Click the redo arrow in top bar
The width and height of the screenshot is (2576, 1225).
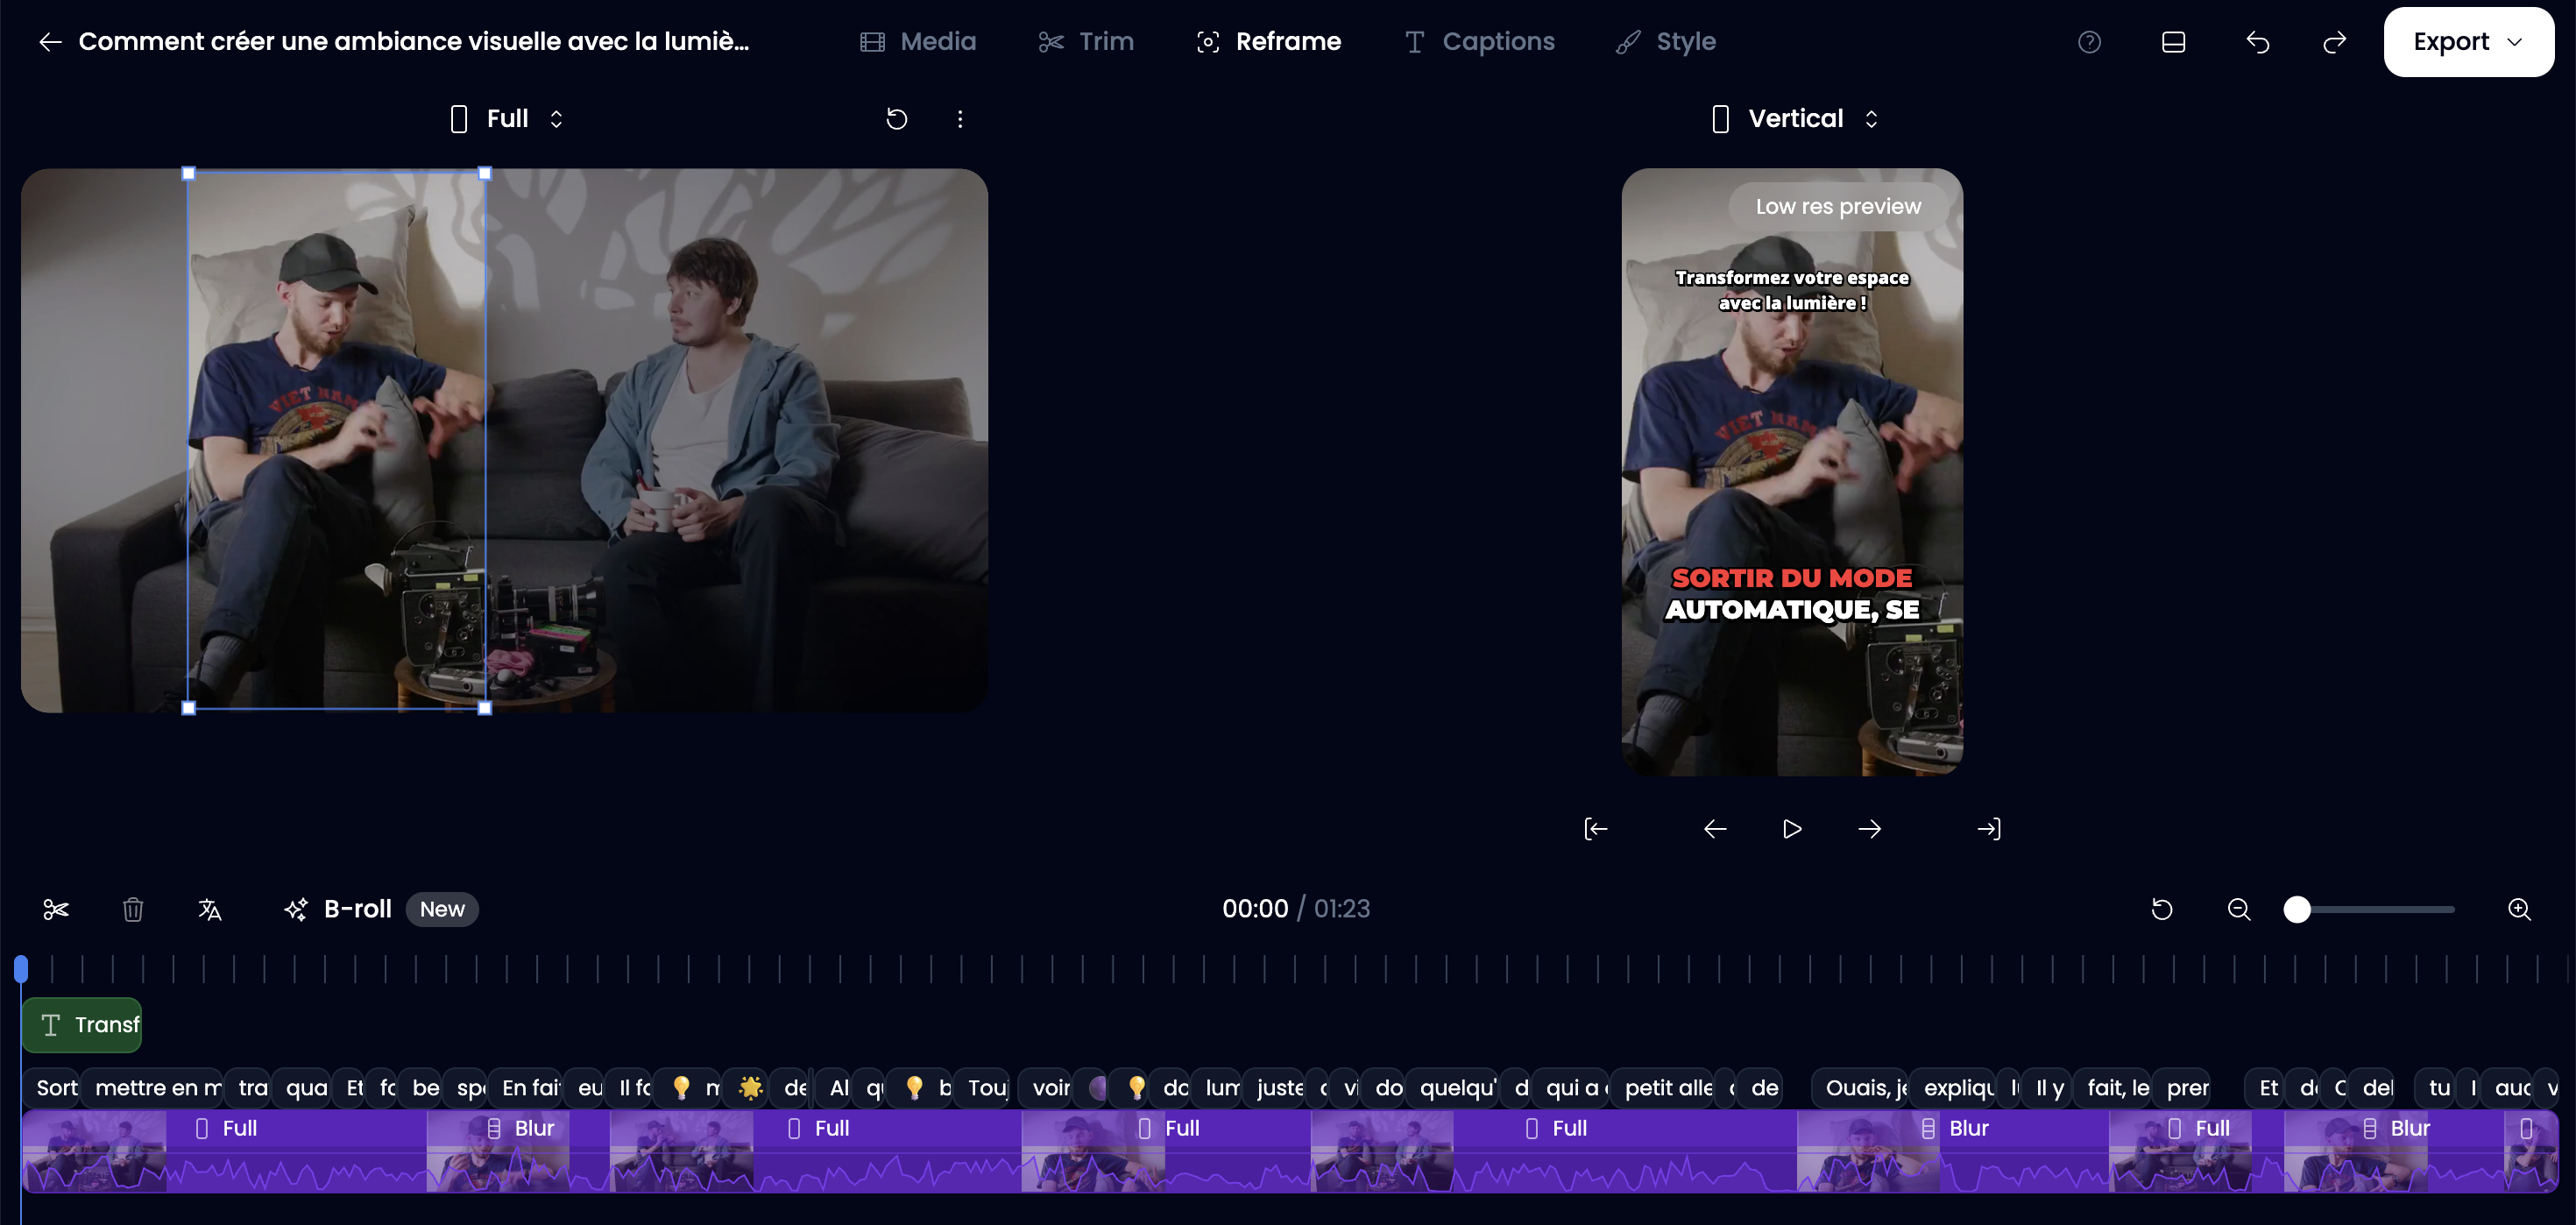(x=2334, y=42)
